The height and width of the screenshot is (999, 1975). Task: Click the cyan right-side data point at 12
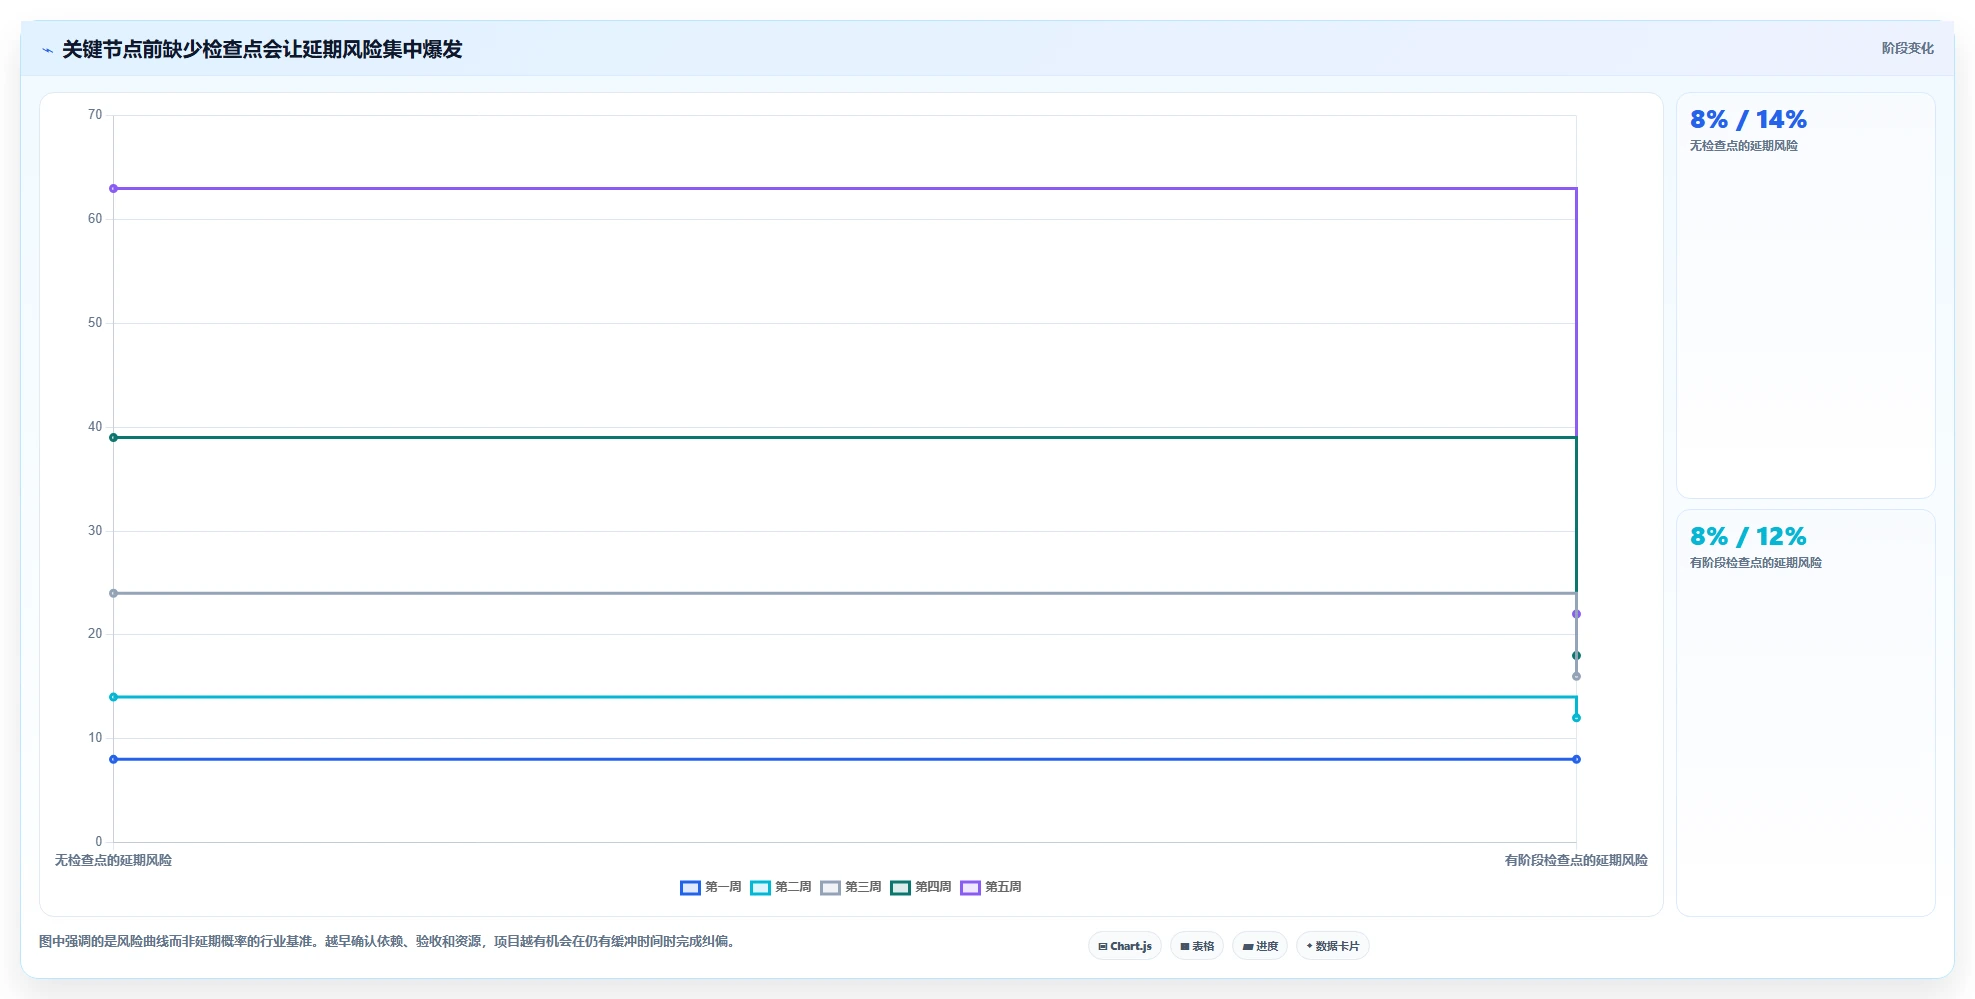click(1576, 718)
